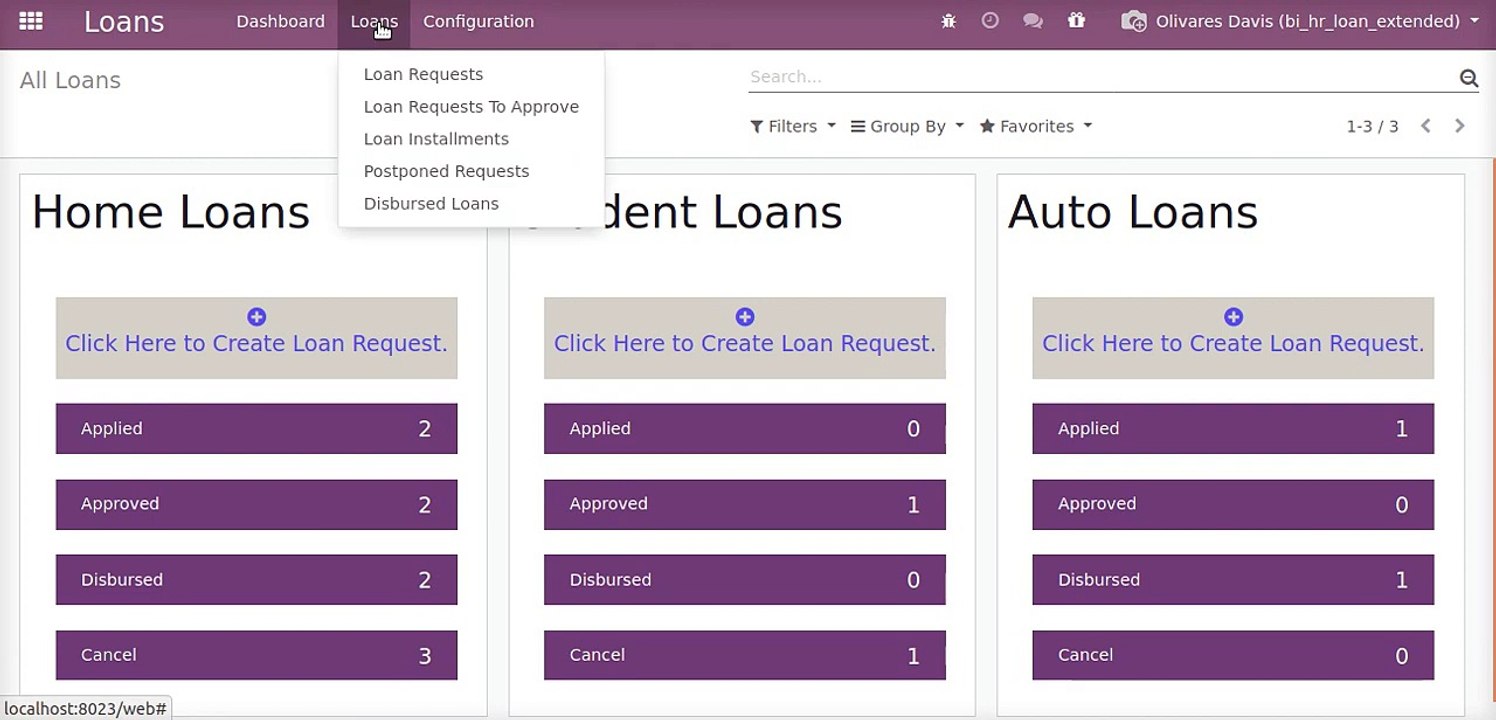The width and height of the screenshot is (1496, 720).
Task: Create loan request for Auto Loans
Action: (1233, 338)
